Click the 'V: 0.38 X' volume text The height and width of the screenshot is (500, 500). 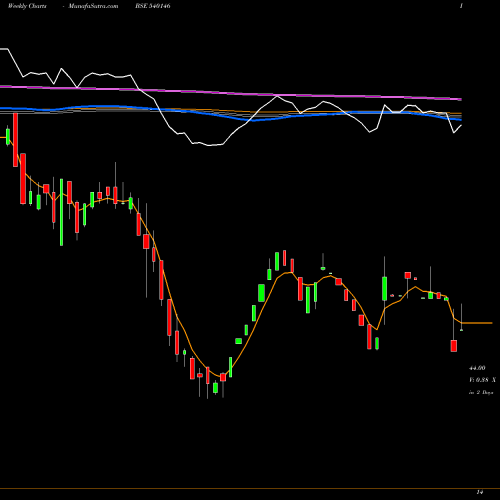(x=482, y=380)
